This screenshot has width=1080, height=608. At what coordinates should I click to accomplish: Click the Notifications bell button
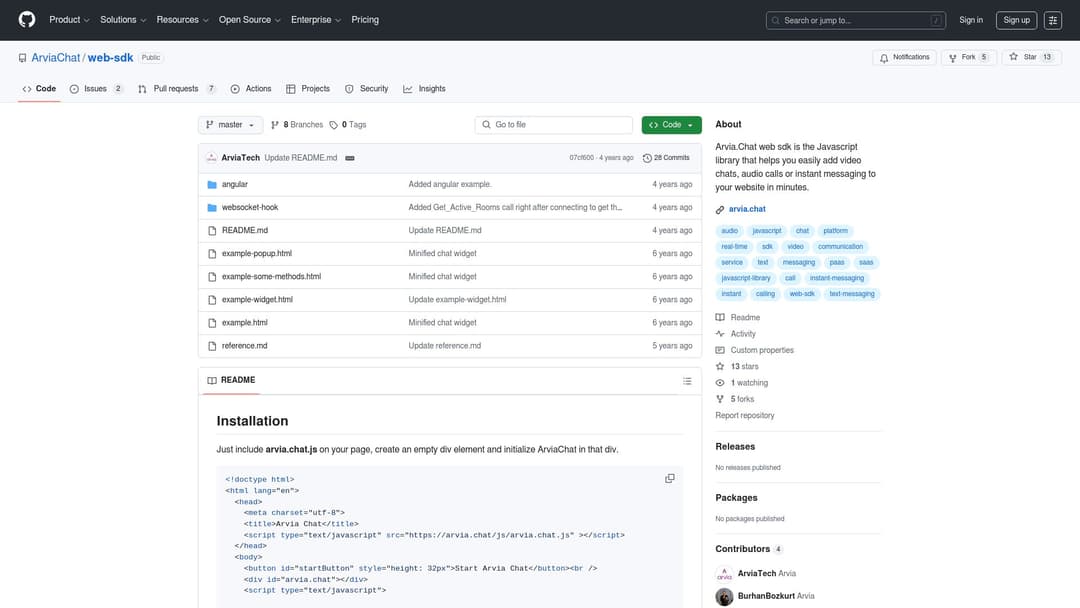[904, 57]
